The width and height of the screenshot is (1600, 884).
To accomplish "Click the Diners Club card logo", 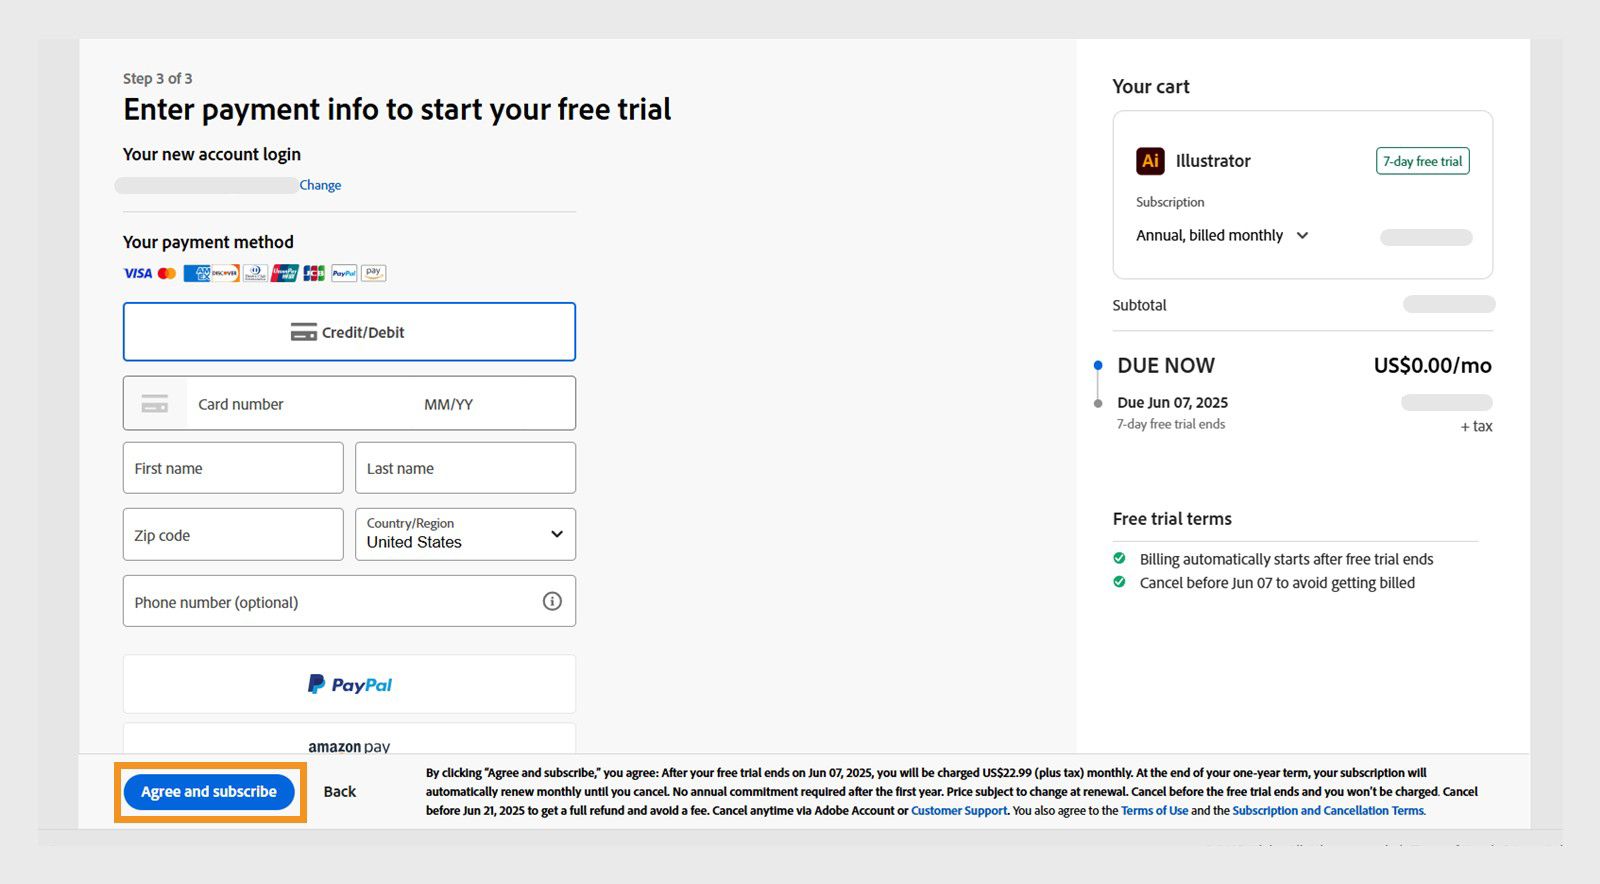I will click(255, 273).
